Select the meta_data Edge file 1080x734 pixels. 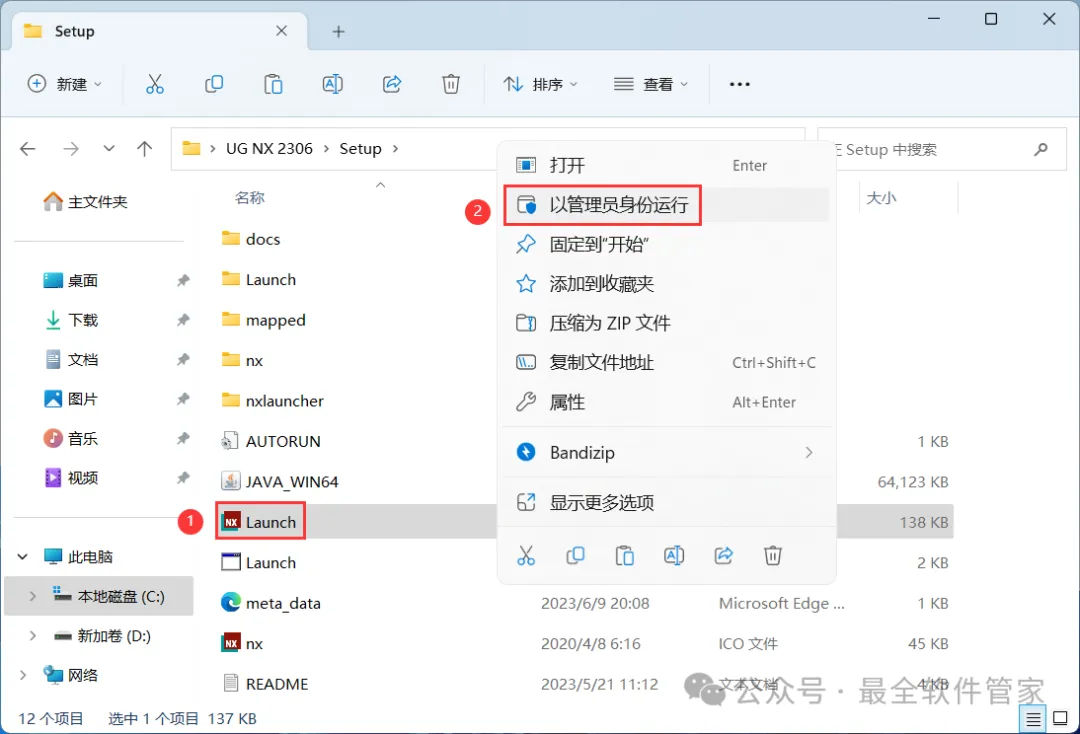point(271,603)
